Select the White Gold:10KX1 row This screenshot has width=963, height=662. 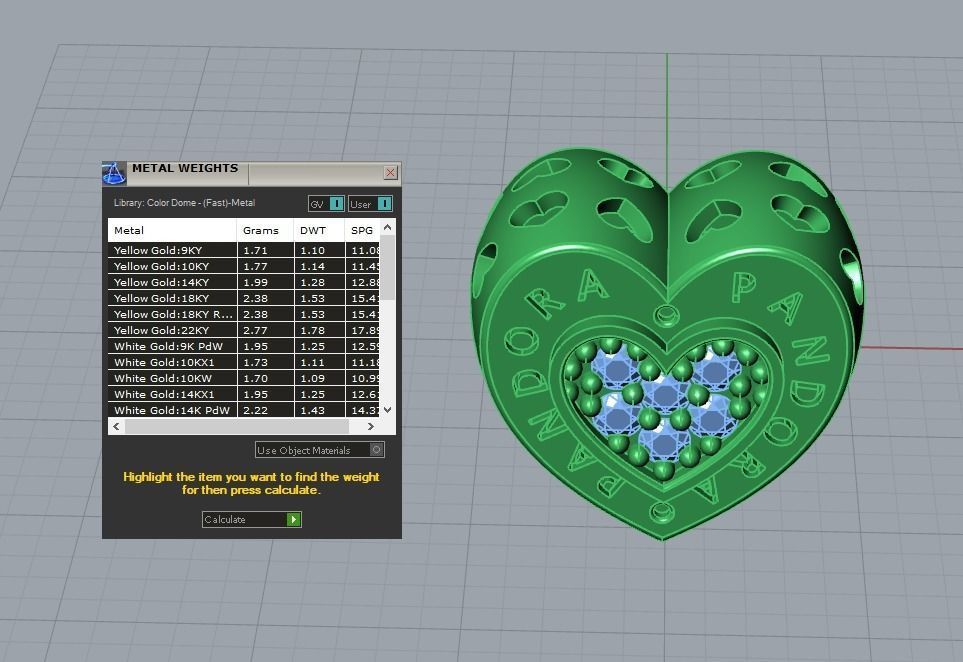[x=244, y=362]
